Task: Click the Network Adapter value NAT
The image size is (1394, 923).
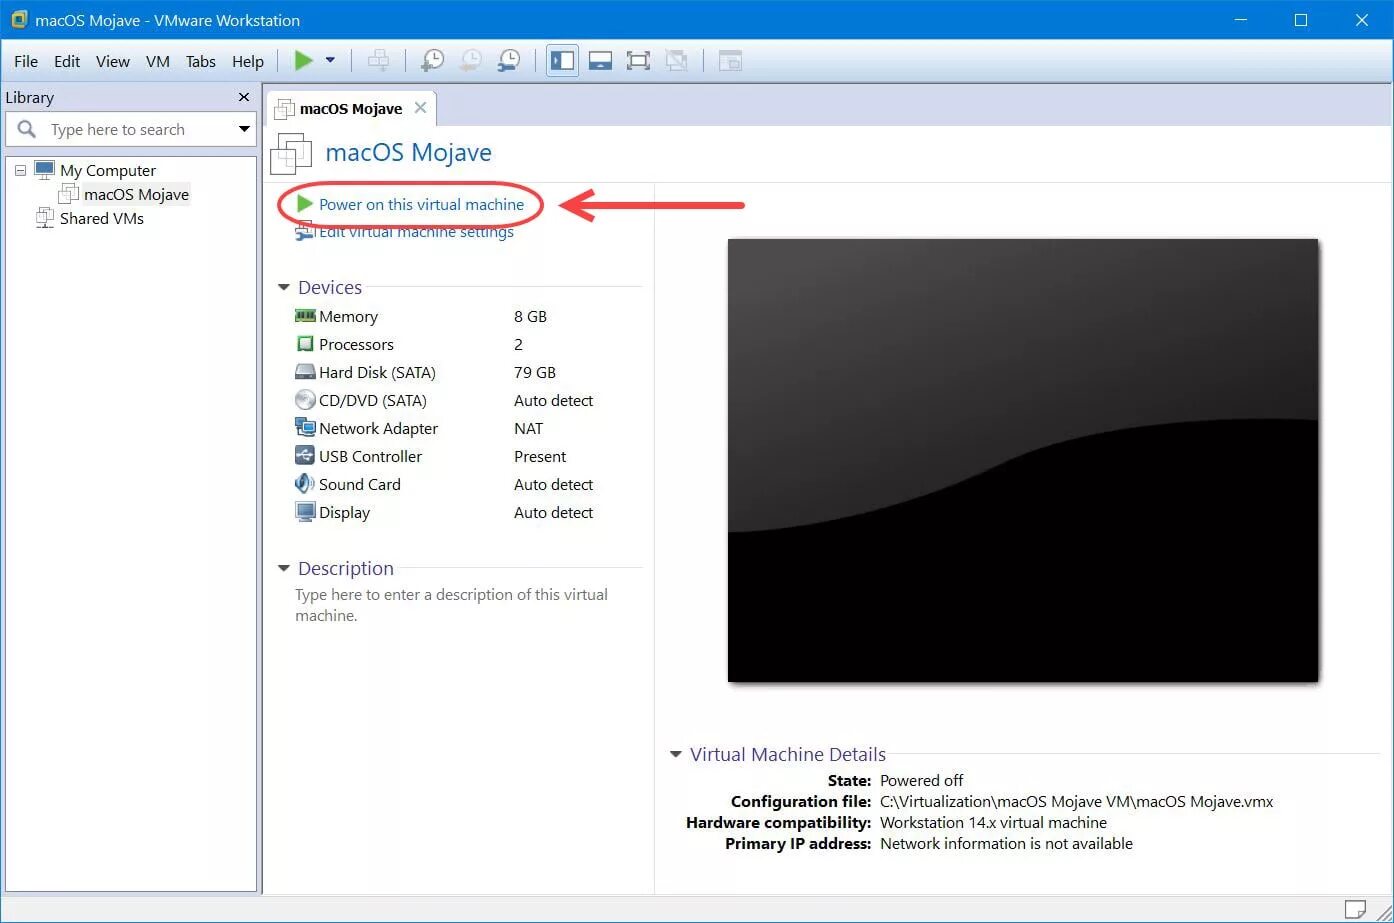Action: click(x=528, y=428)
